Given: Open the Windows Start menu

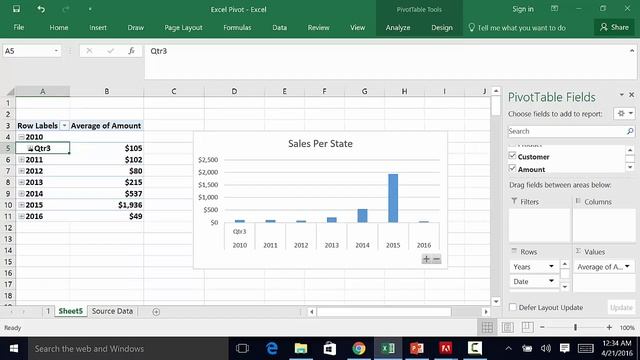Looking at the screenshot, I should [x=14, y=349].
